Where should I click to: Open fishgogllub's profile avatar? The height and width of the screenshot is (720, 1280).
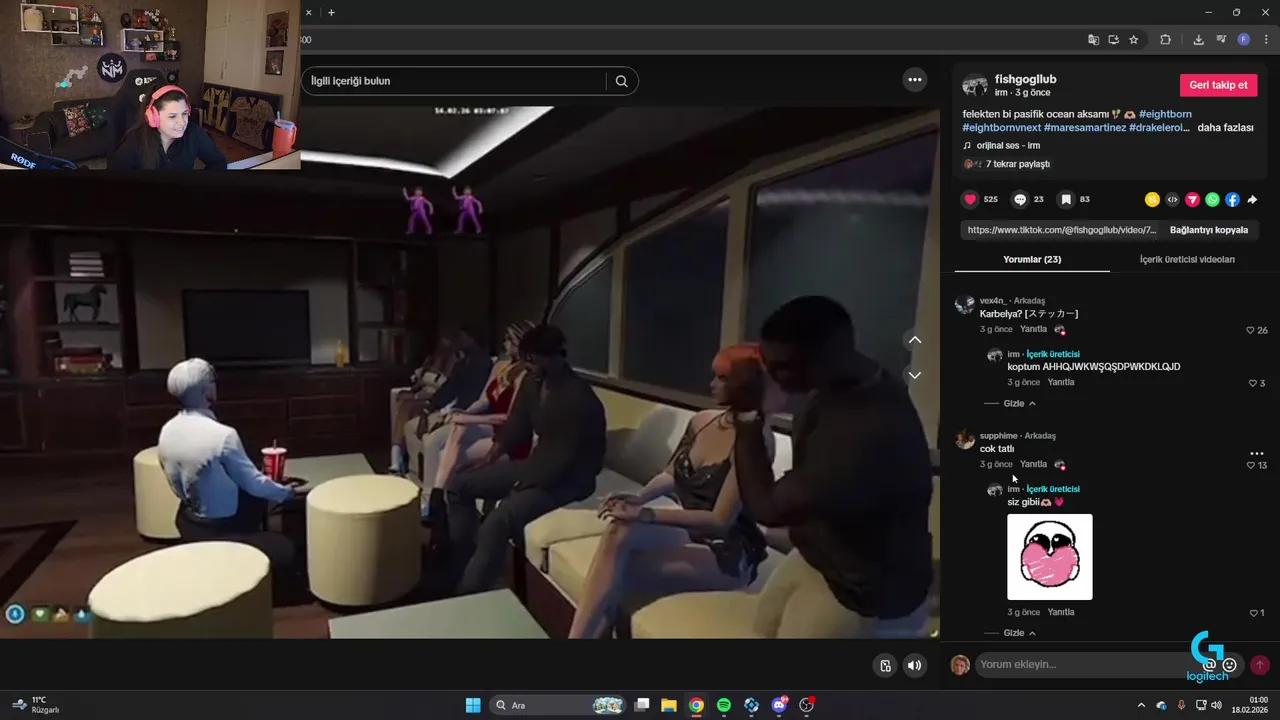(974, 84)
